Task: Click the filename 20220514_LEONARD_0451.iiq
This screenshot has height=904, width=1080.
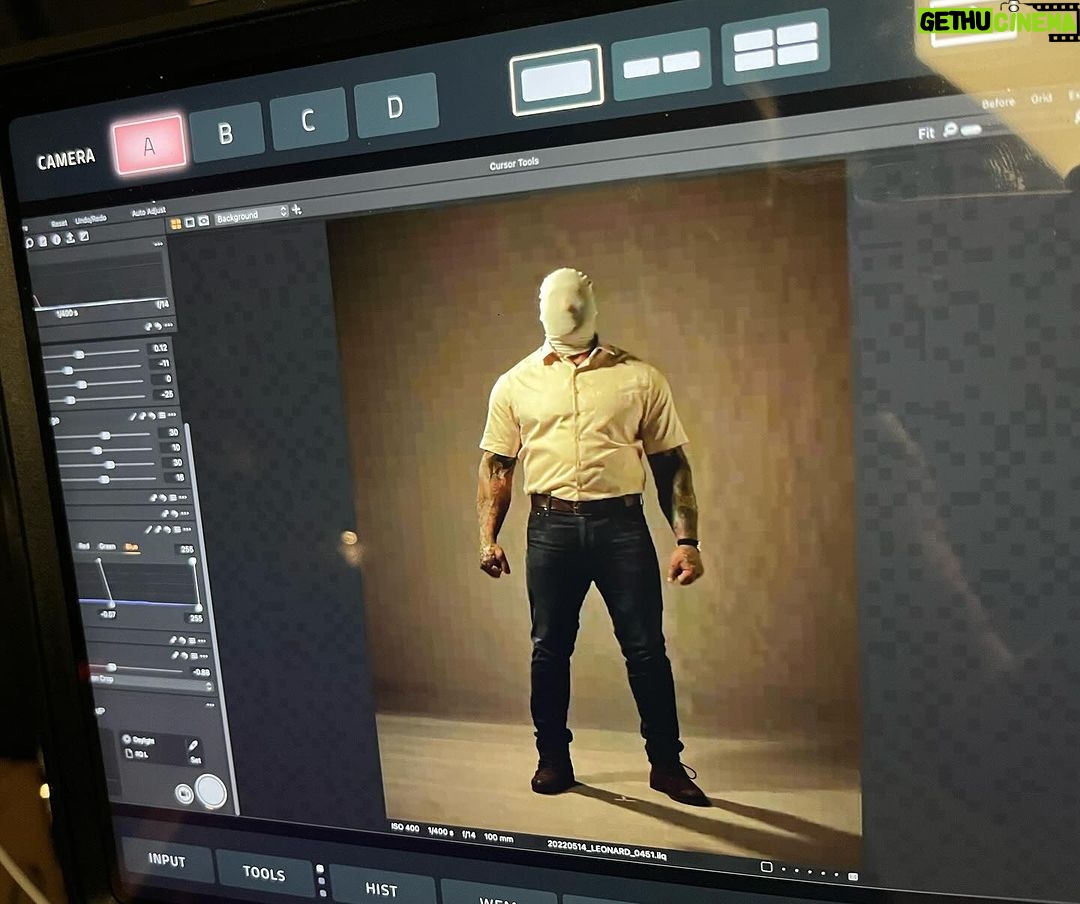Action: point(607,849)
